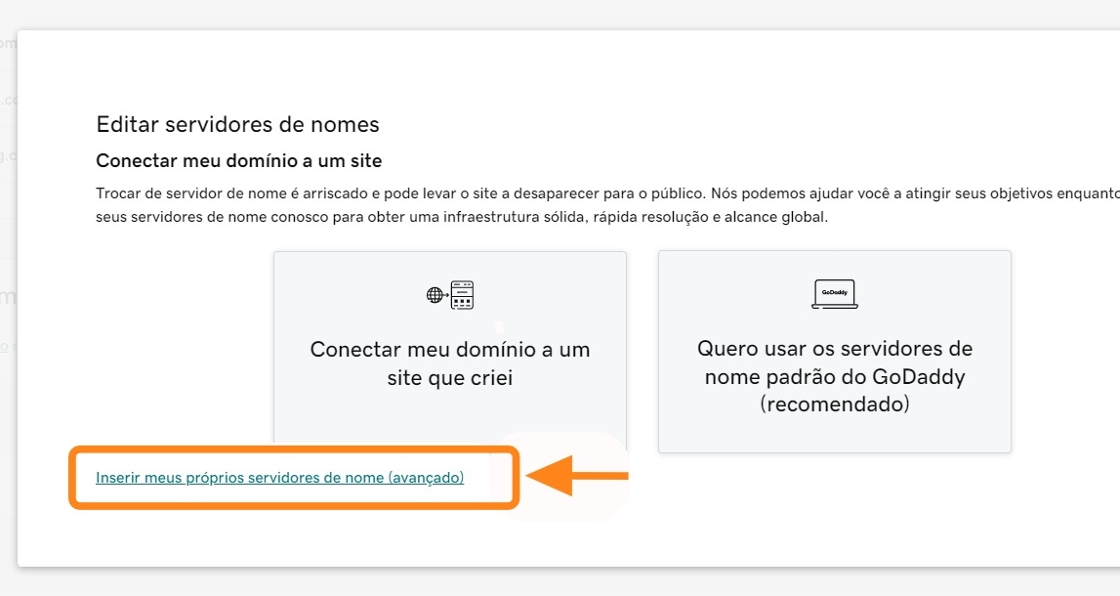Click the text "nome padrão do GoDaddy" in the second card
The height and width of the screenshot is (596, 1120).
pos(834,377)
